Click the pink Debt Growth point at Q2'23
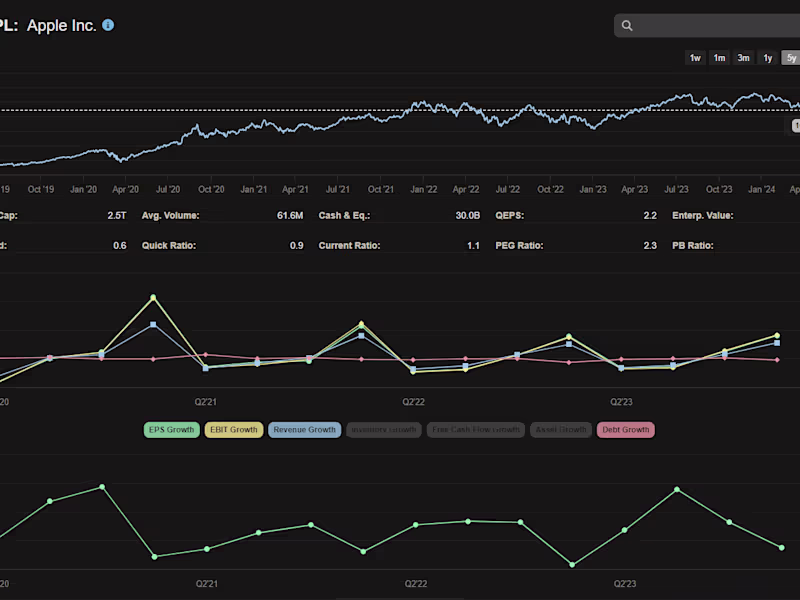800x600 pixels. click(x=621, y=359)
